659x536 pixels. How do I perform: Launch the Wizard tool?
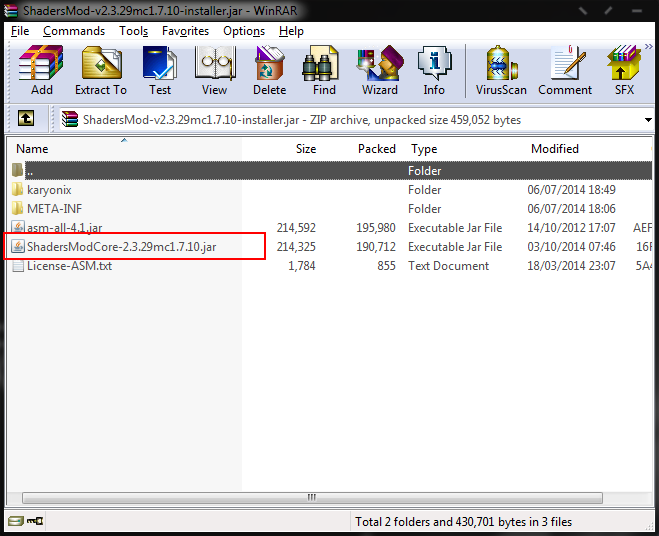tap(380, 70)
